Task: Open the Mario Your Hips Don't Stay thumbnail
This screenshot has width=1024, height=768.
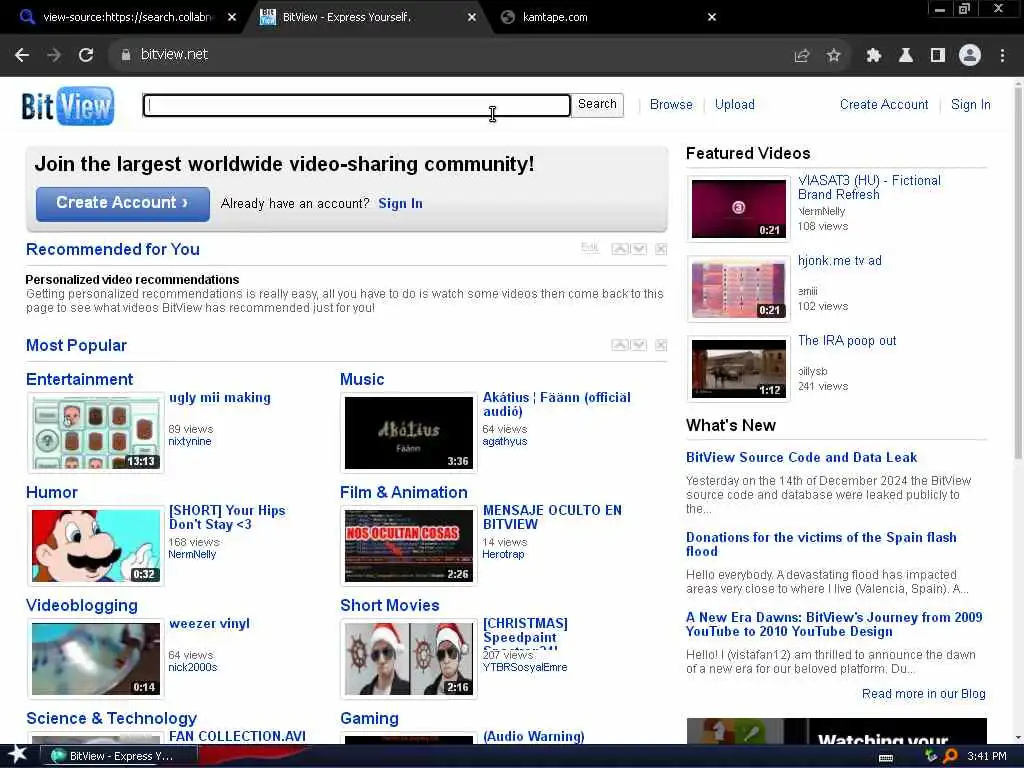Action: point(95,545)
